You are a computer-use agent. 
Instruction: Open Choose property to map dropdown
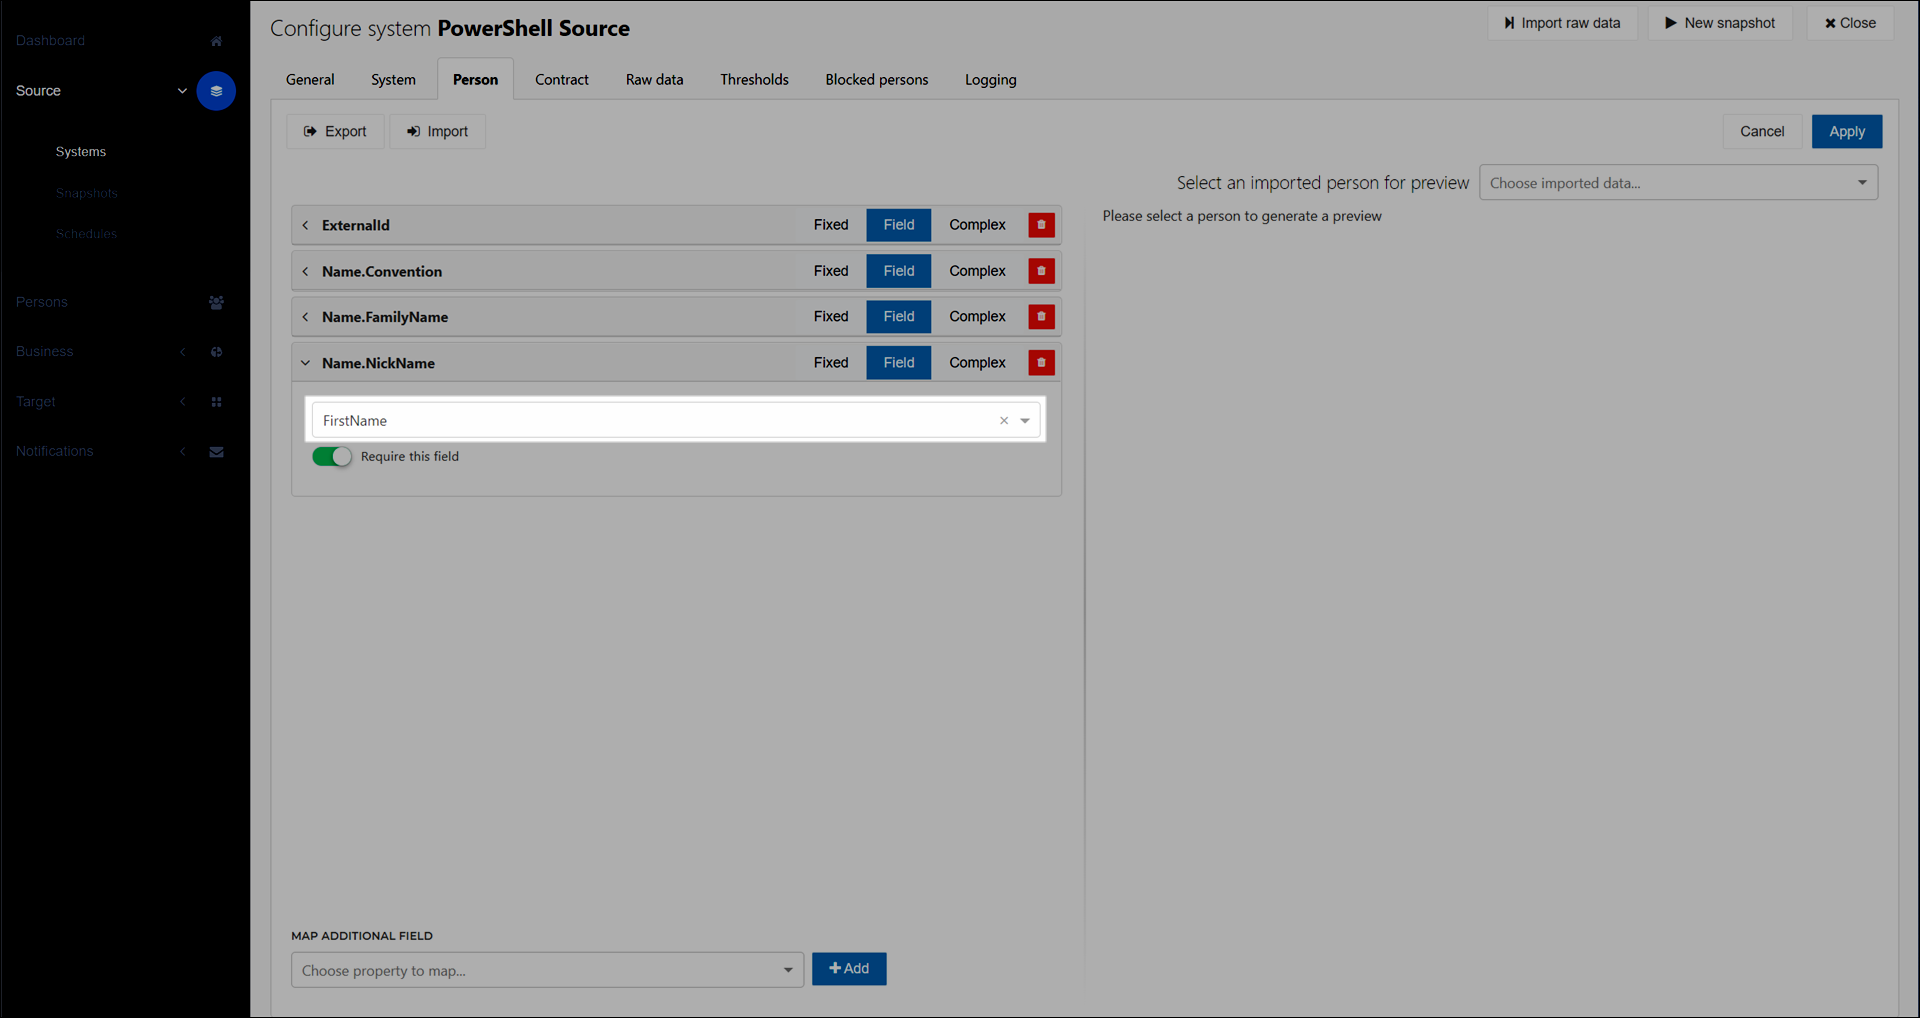coord(547,970)
